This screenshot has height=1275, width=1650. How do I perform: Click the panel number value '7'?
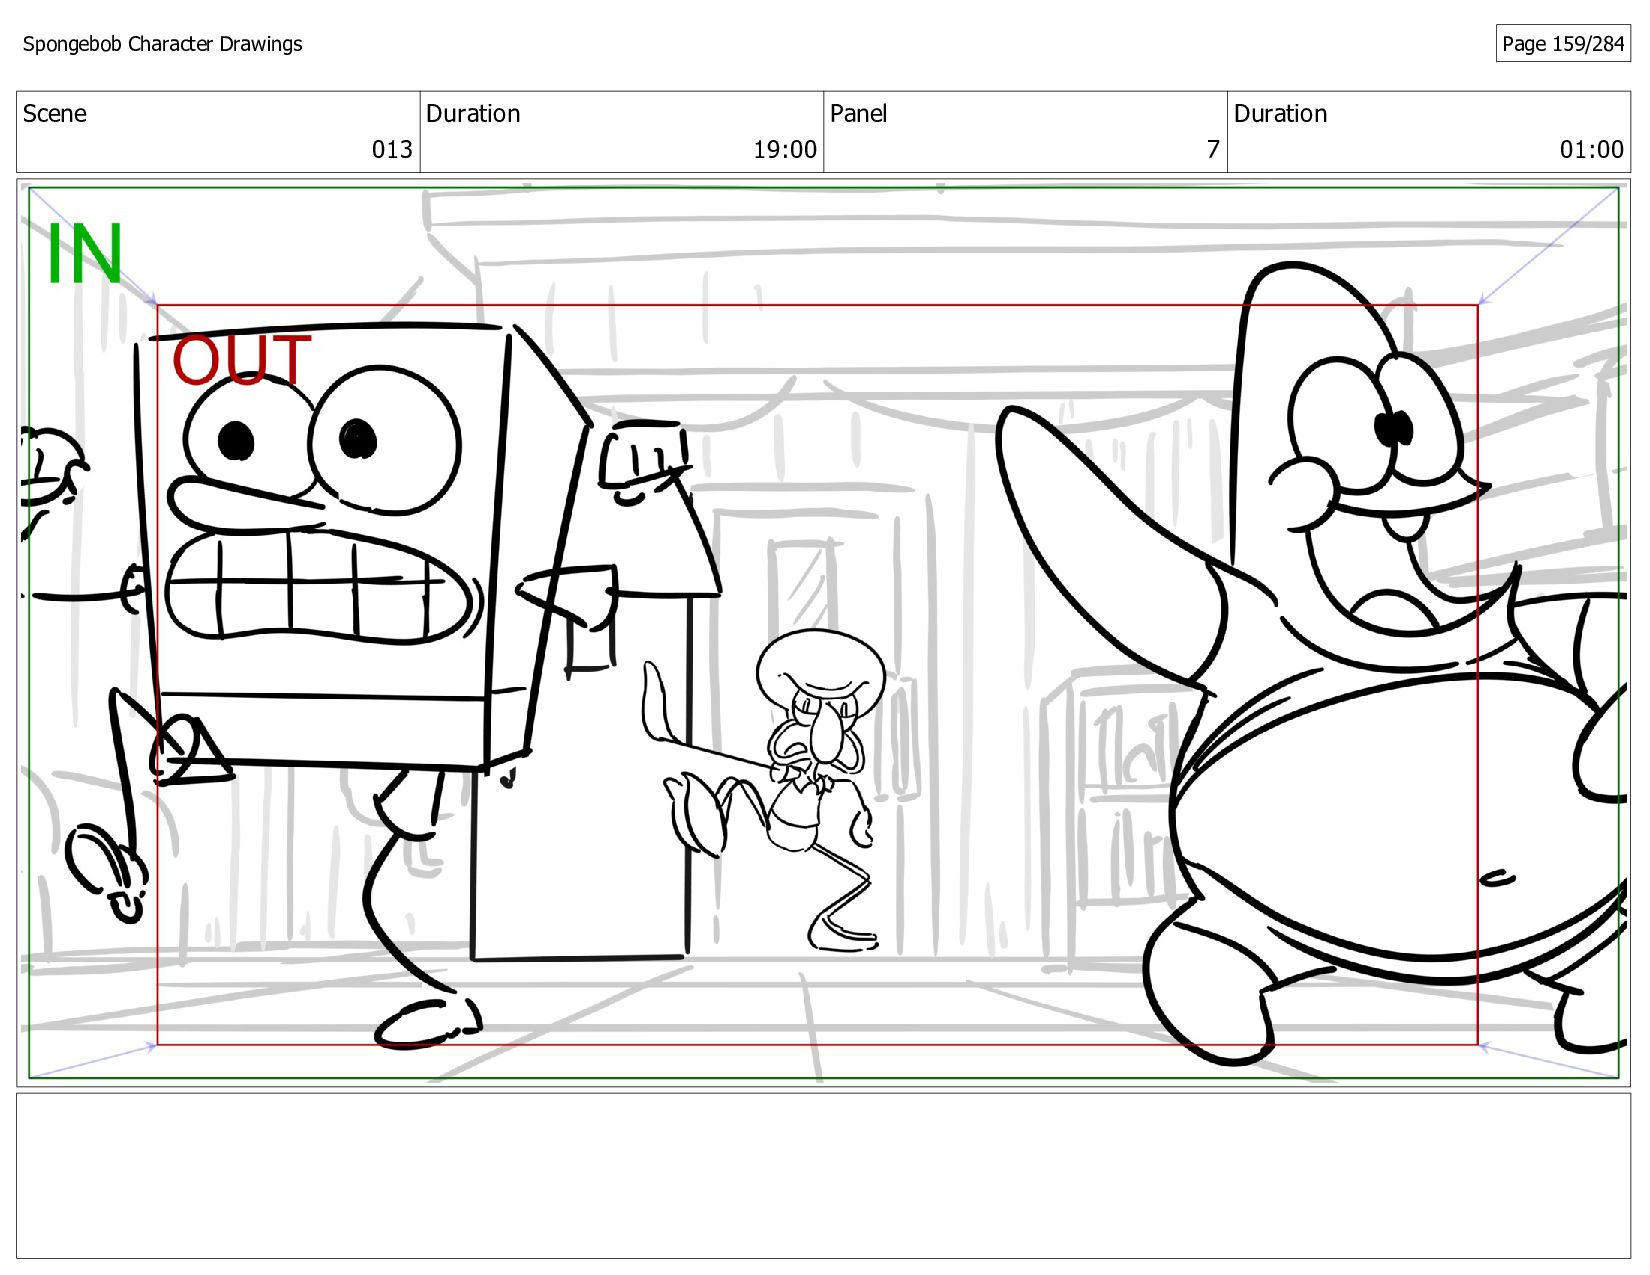click(x=1213, y=150)
